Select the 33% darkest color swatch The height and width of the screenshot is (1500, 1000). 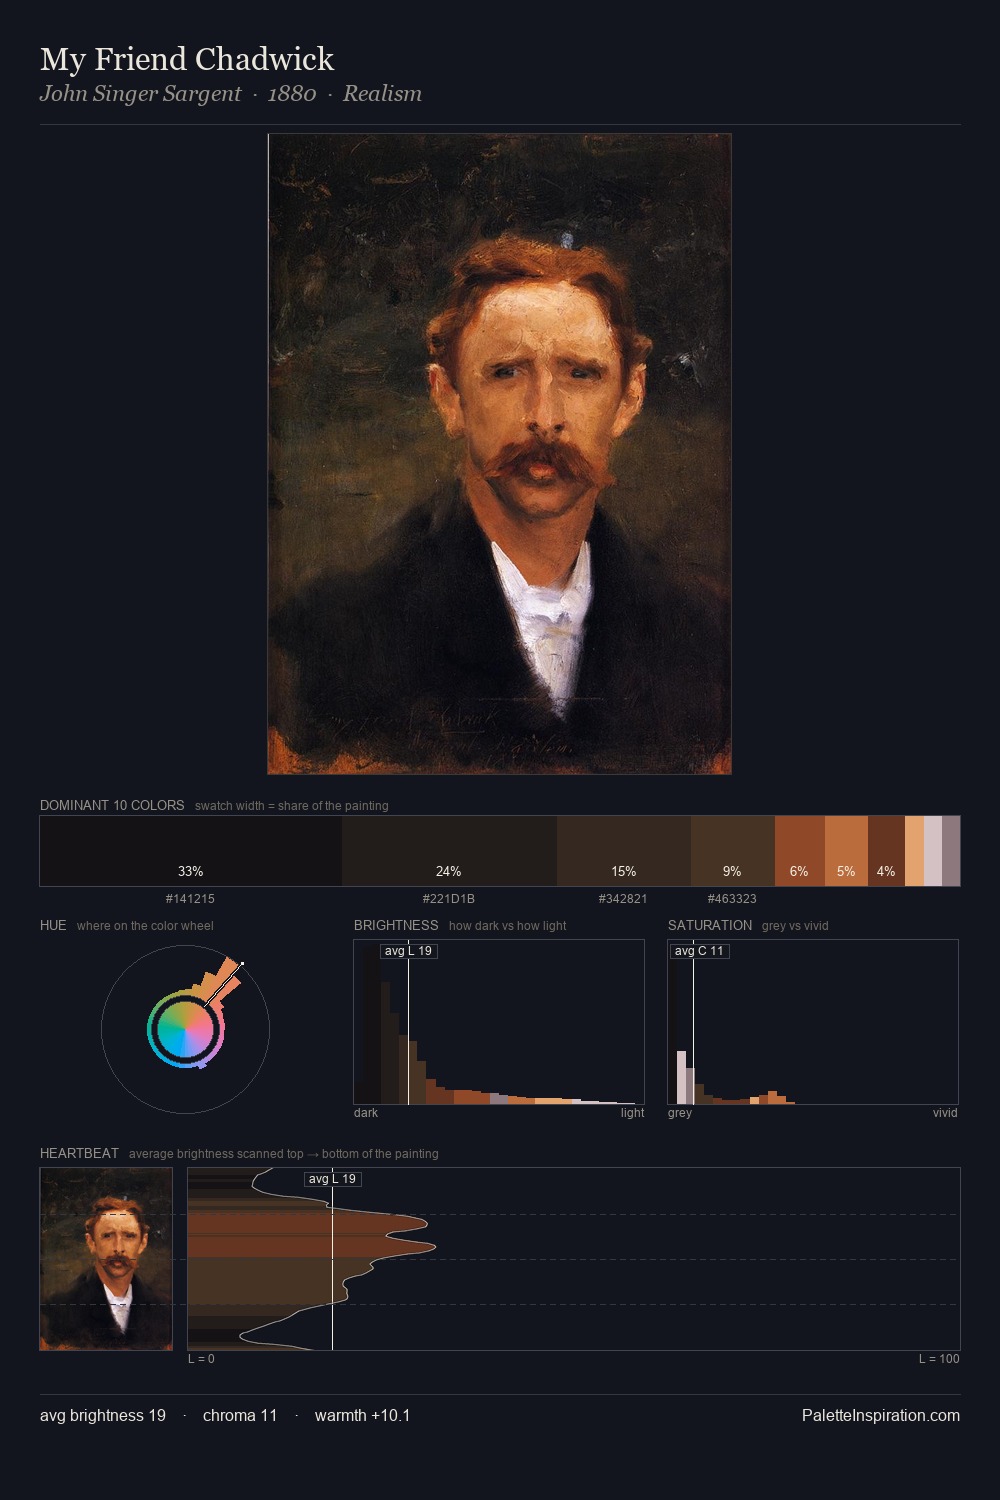pyautogui.click(x=191, y=851)
